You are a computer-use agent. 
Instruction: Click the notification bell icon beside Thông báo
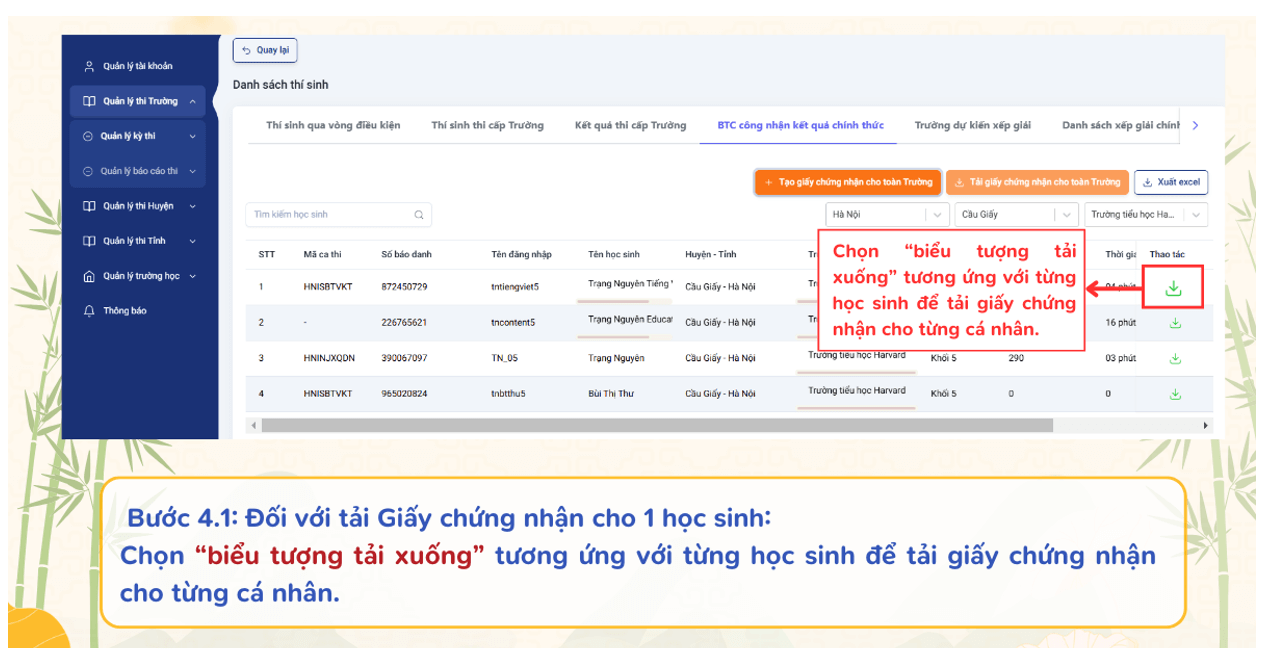coord(90,311)
